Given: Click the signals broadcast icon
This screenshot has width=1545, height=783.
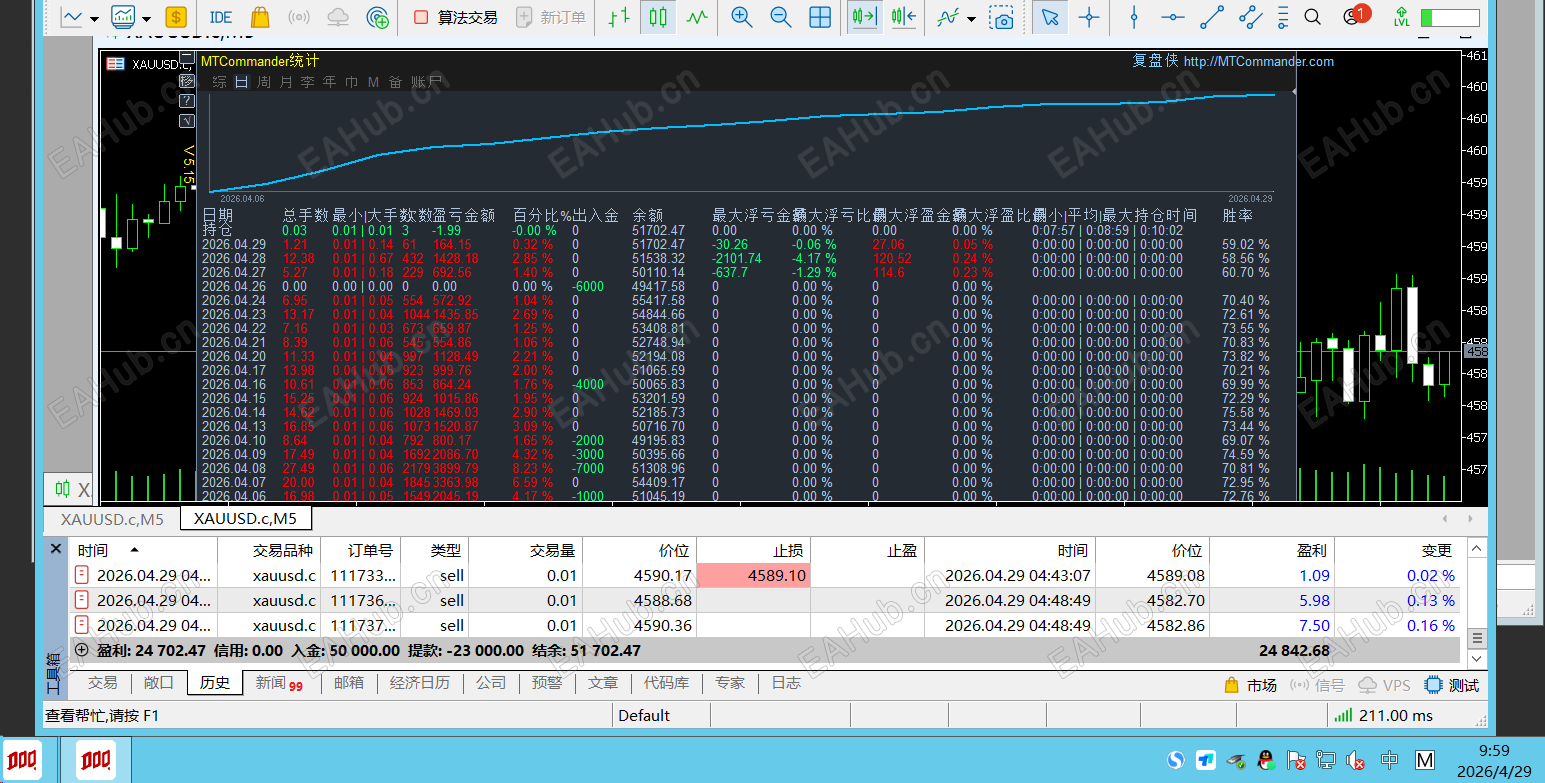Looking at the screenshot, I should click(x=298, y=17).
